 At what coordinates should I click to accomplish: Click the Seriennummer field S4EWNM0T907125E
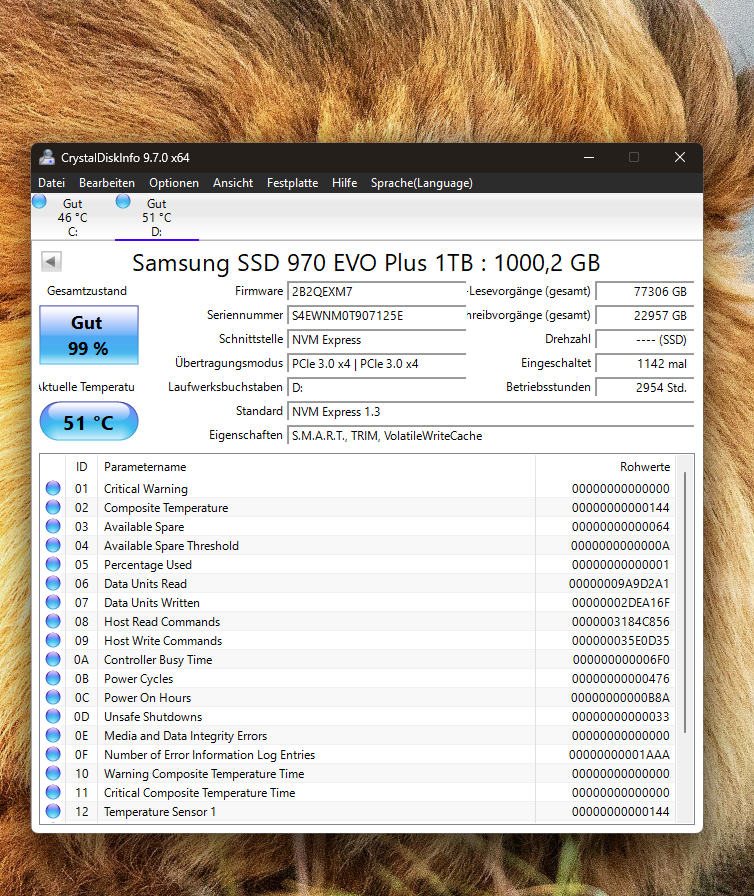coord(376,315)
